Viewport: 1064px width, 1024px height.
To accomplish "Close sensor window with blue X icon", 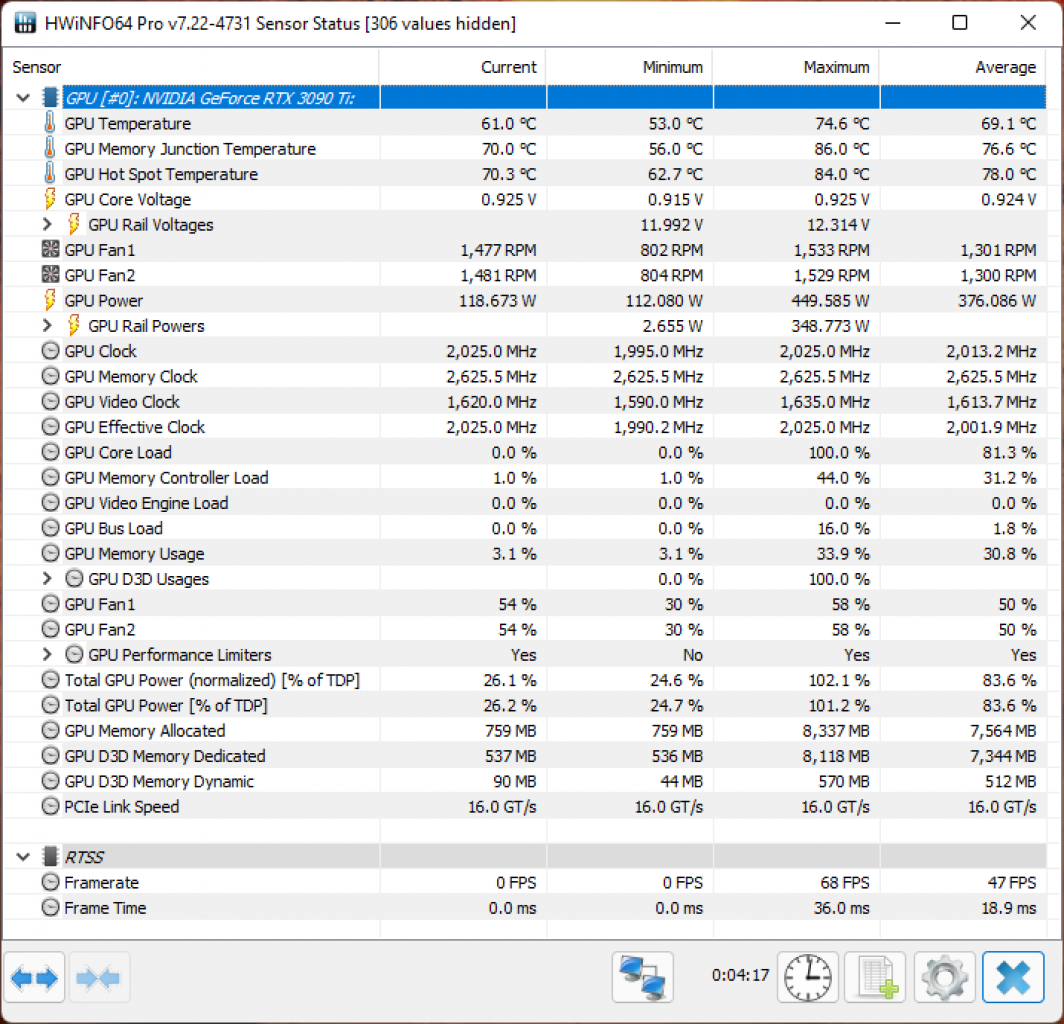I will click(1012, 977).
